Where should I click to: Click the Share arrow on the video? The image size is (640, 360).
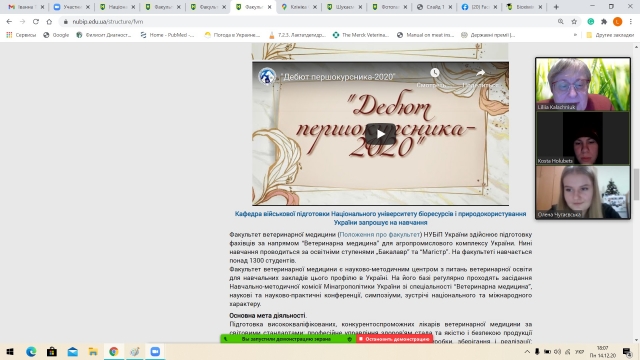tap(480, 73)
